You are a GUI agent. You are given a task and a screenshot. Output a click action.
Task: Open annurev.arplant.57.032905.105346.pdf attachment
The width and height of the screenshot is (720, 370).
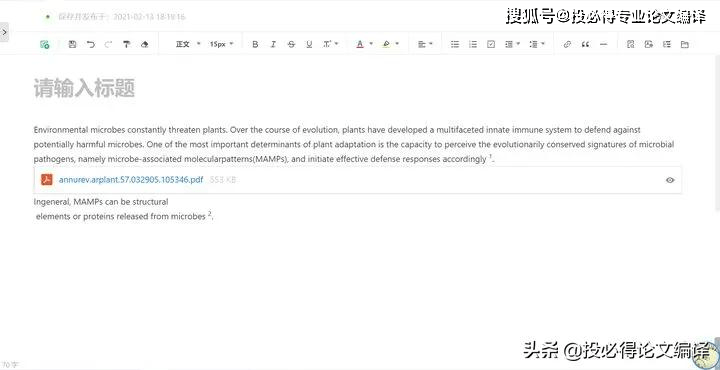pyautogui.click(x=131, y=179)
